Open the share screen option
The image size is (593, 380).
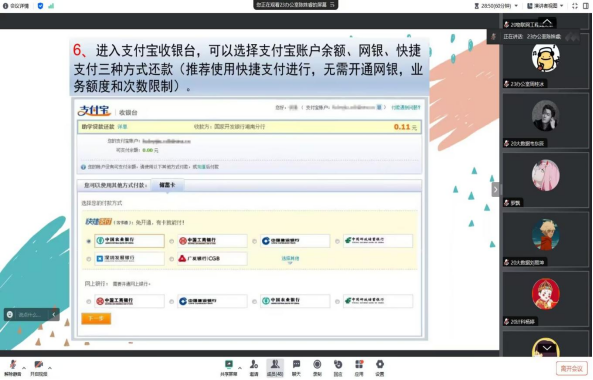(x=228, y=368)
